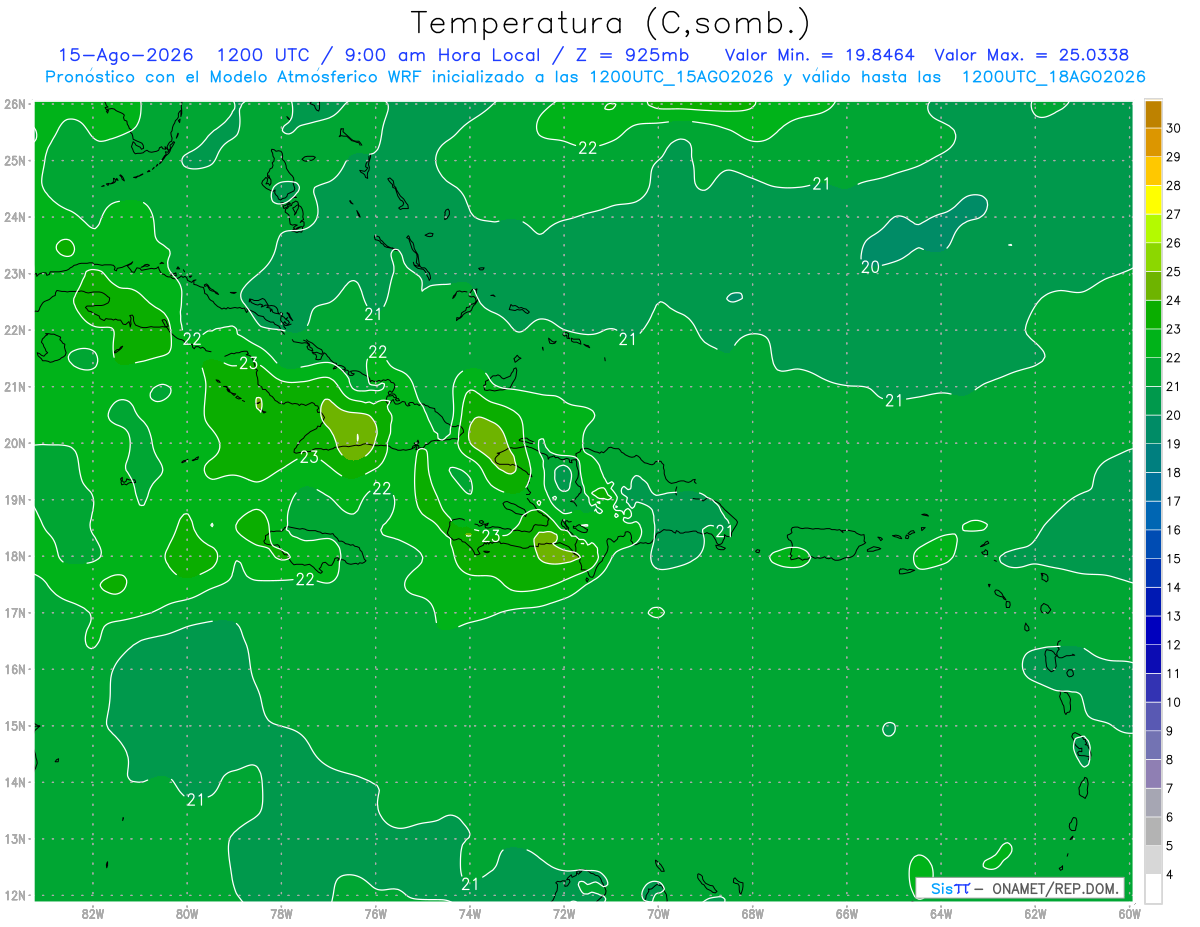Click the legend value '30'

[x=1173, y=128]
